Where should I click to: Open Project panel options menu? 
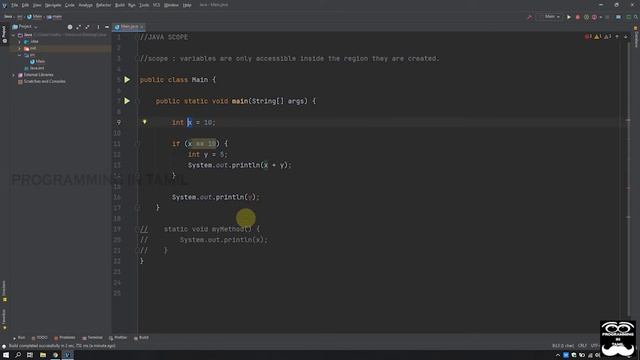click(x=98, y=27)
